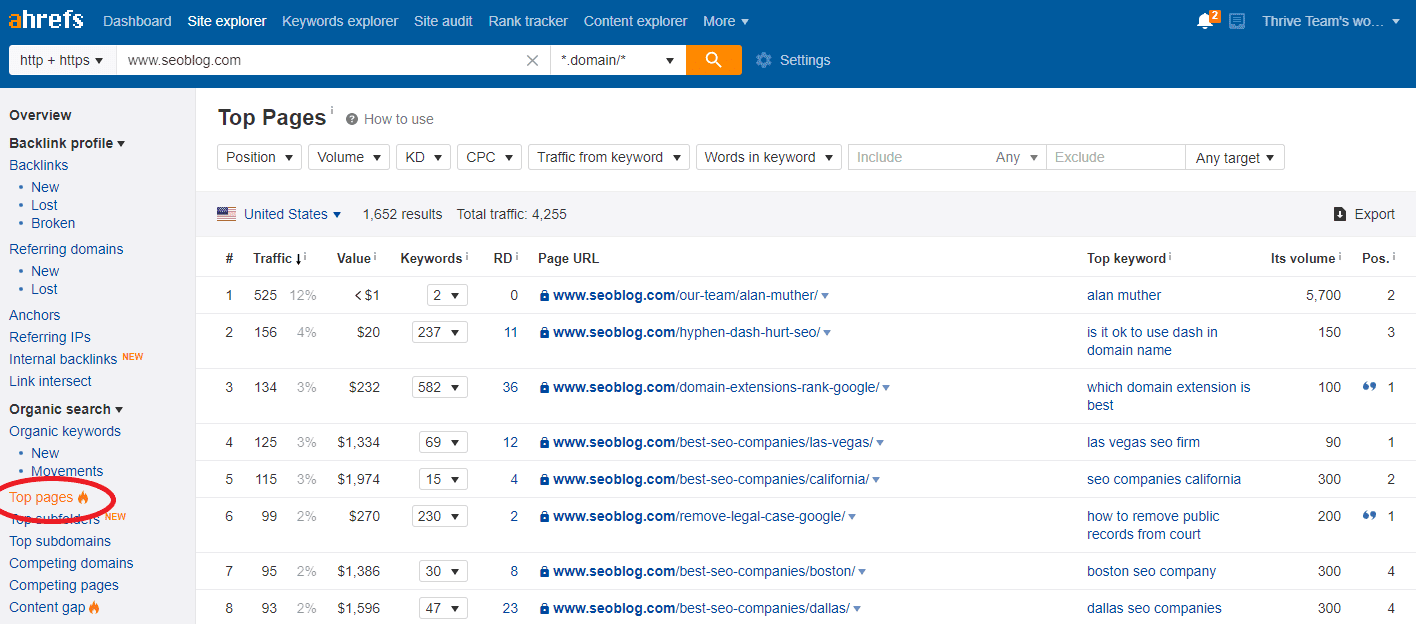The width and height of the screenshot is (1416, 624).
Task: Click the info icon next to Keywords header
Action: tap(467, 257)
